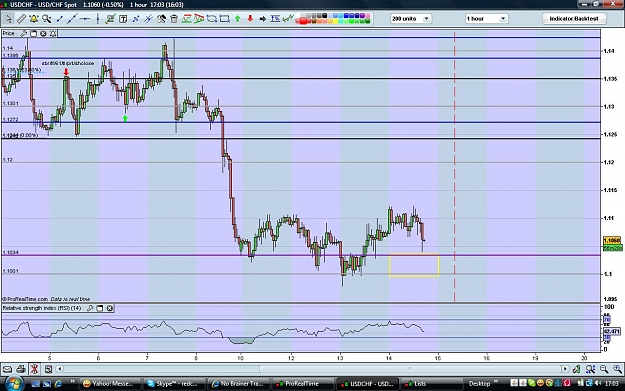
Task: Click the 1.1060 current price label
Action: 612,241
